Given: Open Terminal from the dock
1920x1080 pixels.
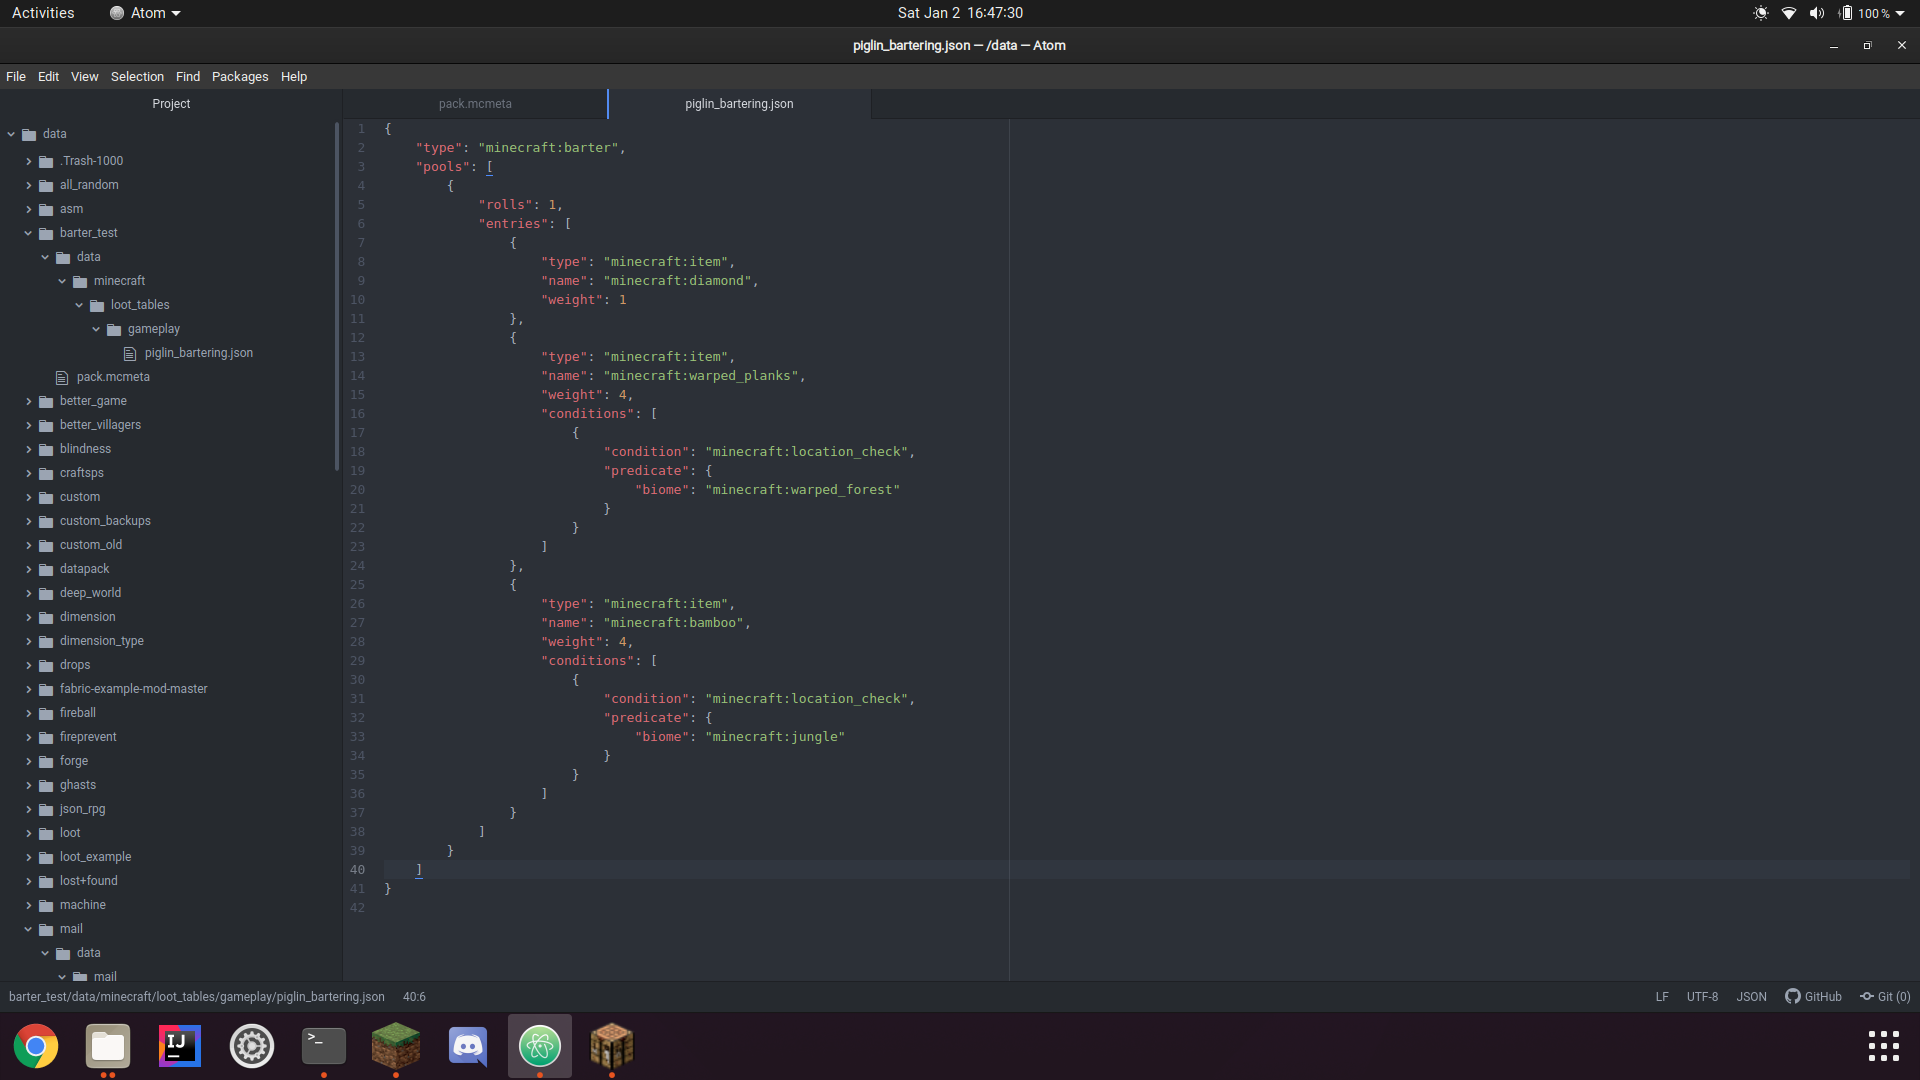Looking at the screenshot, I should pyautogui.click(x=324, y=1047).
